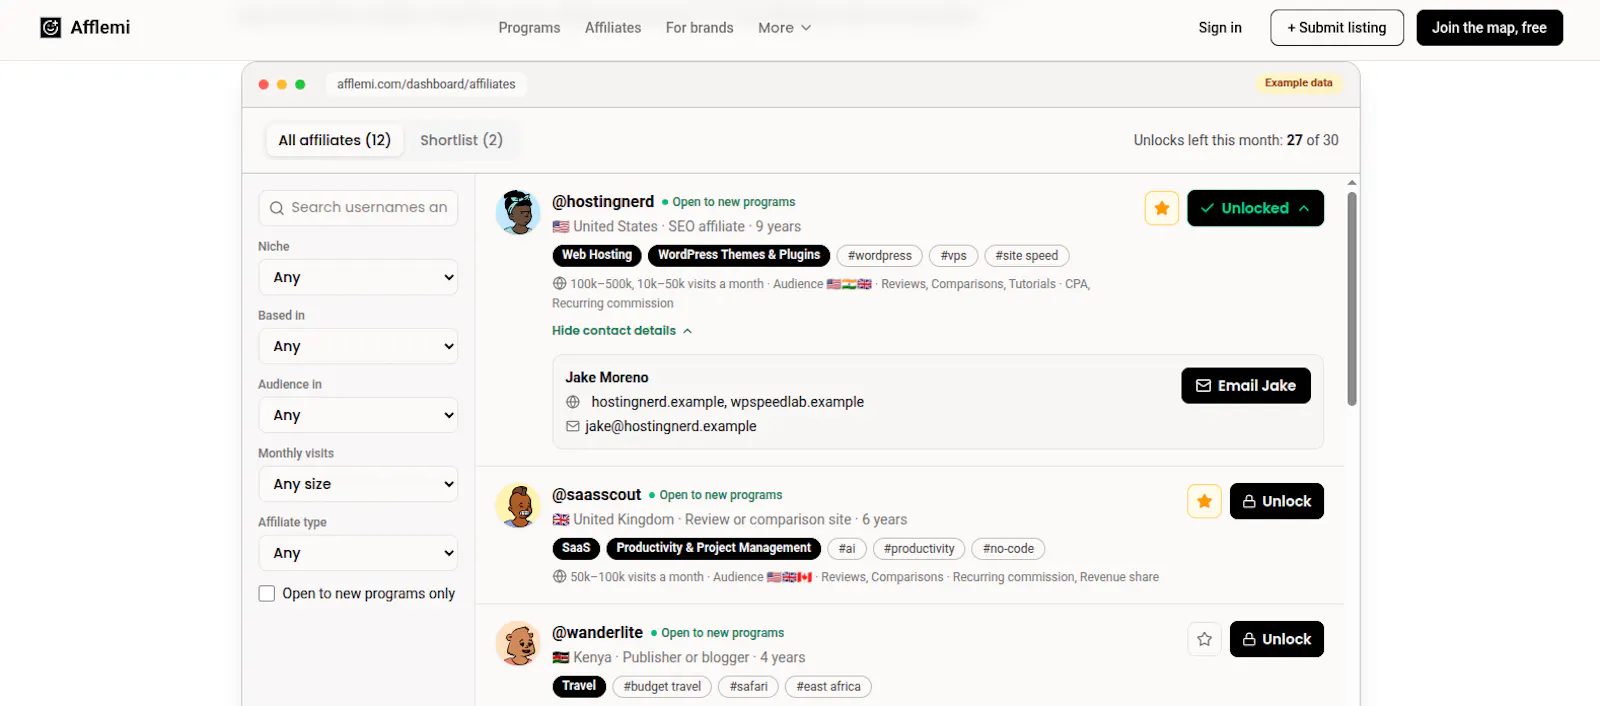The width and height of the screenshot is (1600, 706).
Task: Click Example data badge
Action: coord(1298,83)
